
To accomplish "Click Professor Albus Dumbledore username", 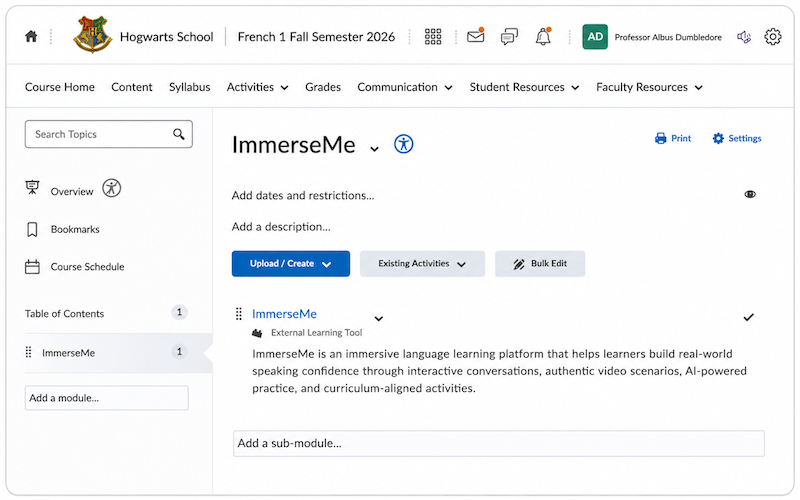I will point(668,37).
